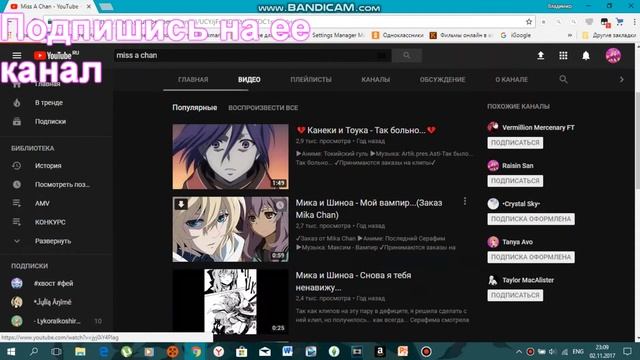Open Amazon taskbar icon
This screenshot has height=360, width=640.
(380, 351)
